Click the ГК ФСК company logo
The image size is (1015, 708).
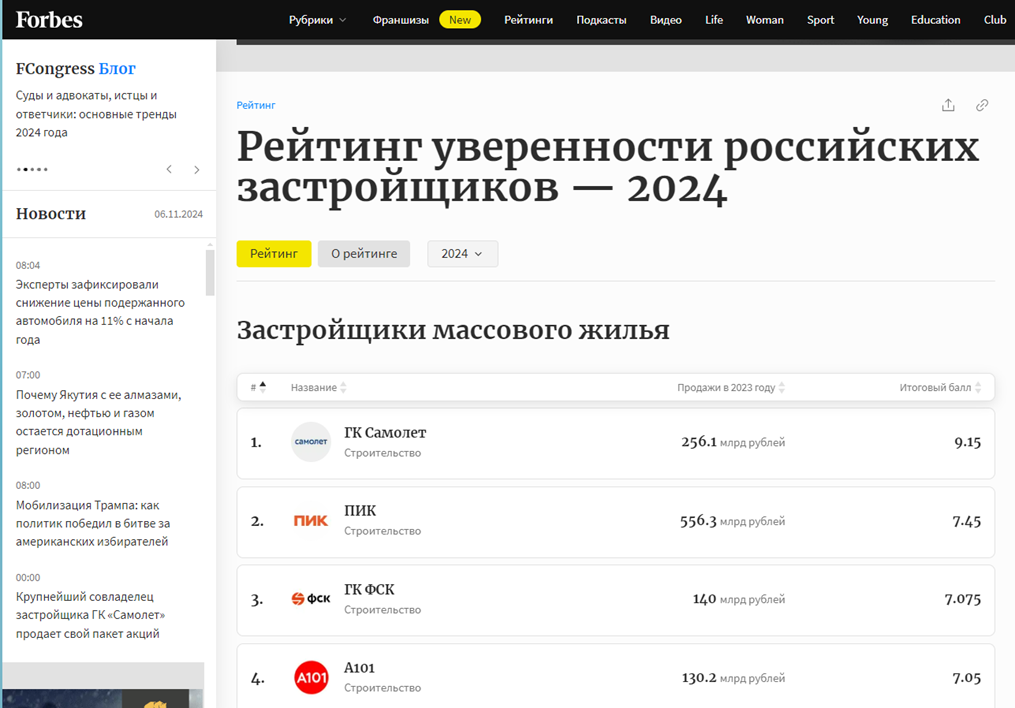click(x=311, y=599)
